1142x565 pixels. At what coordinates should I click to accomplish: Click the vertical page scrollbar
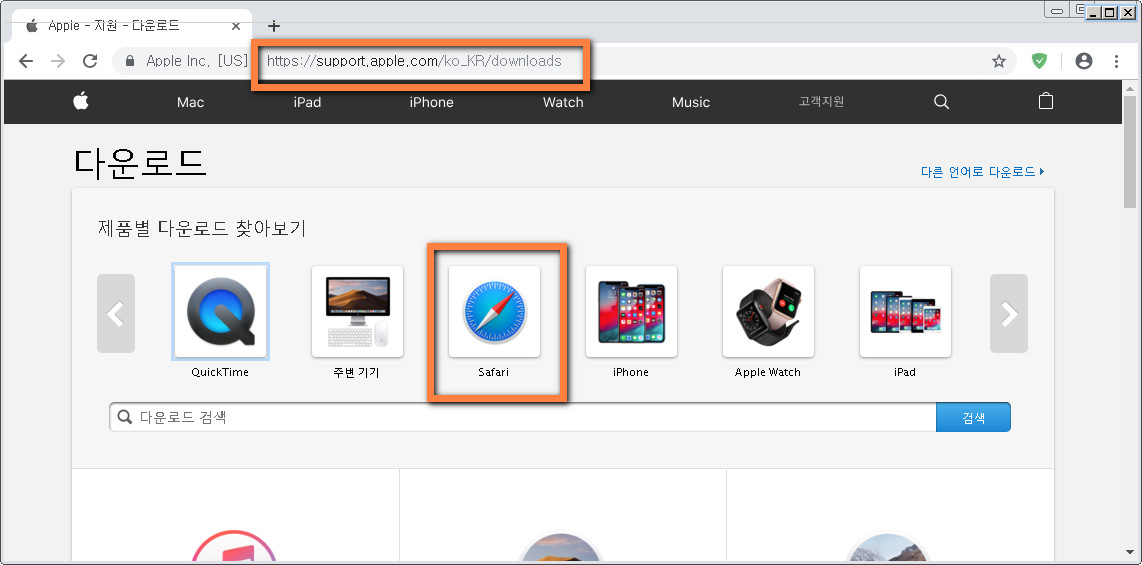[x=1130, y=153]
